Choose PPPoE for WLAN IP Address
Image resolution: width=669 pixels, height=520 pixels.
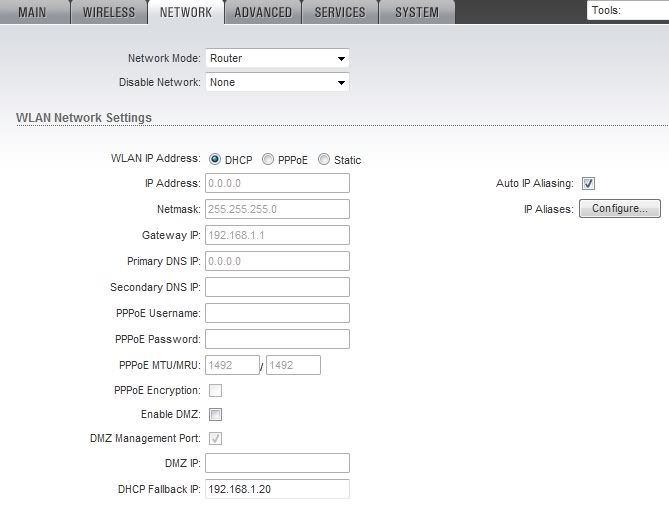(x=268, y=160)
